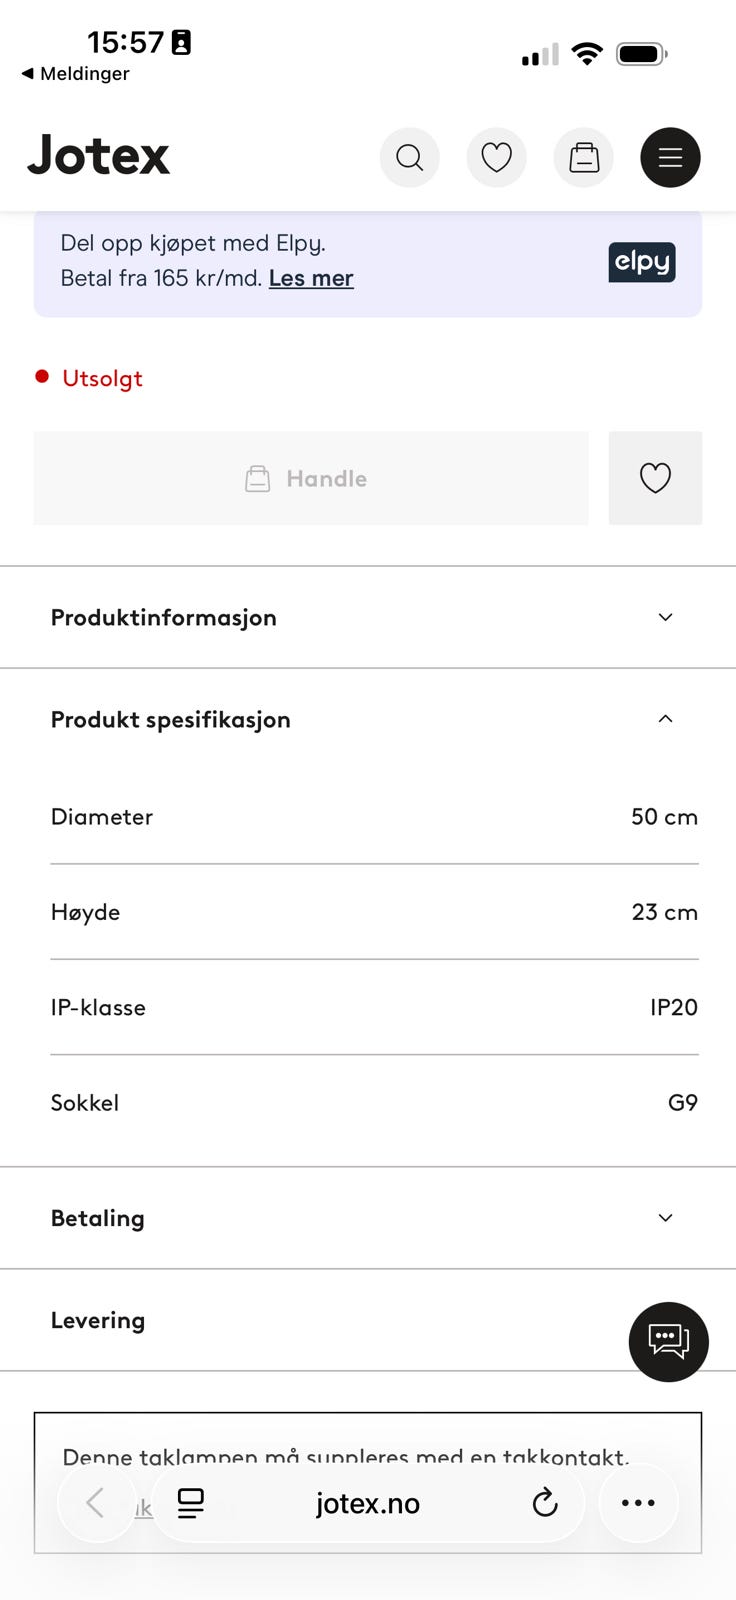The height and width of the screenshot is (1600, 736).
Task: Expand the Produktinformasjon section
Action: coord(367,617)
